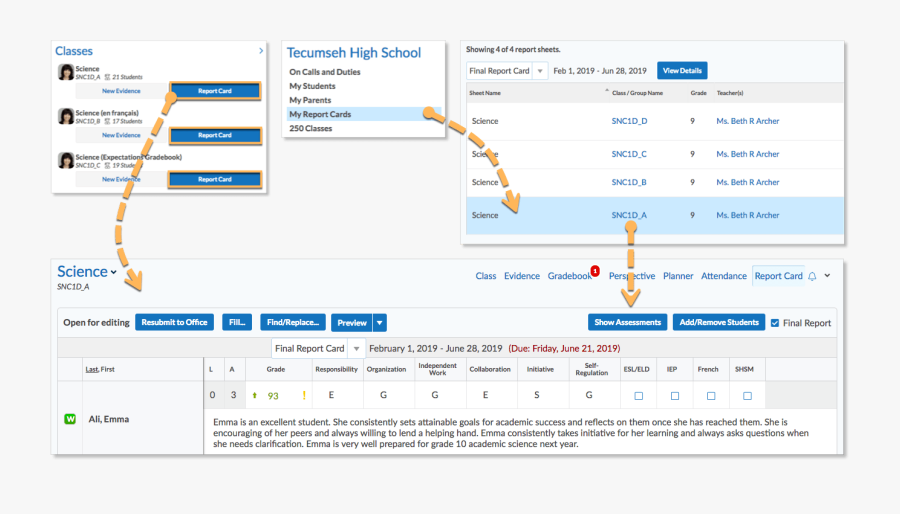The height and width of the screenshot is (514, 900).
Task: Click the avatar for Science (en français)
Action: coord(66,116)
